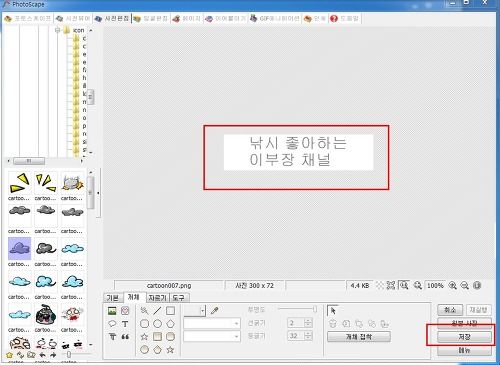Click the favorites star below thumbnails
Screen dimensions: 500x365
coord(10,355)
